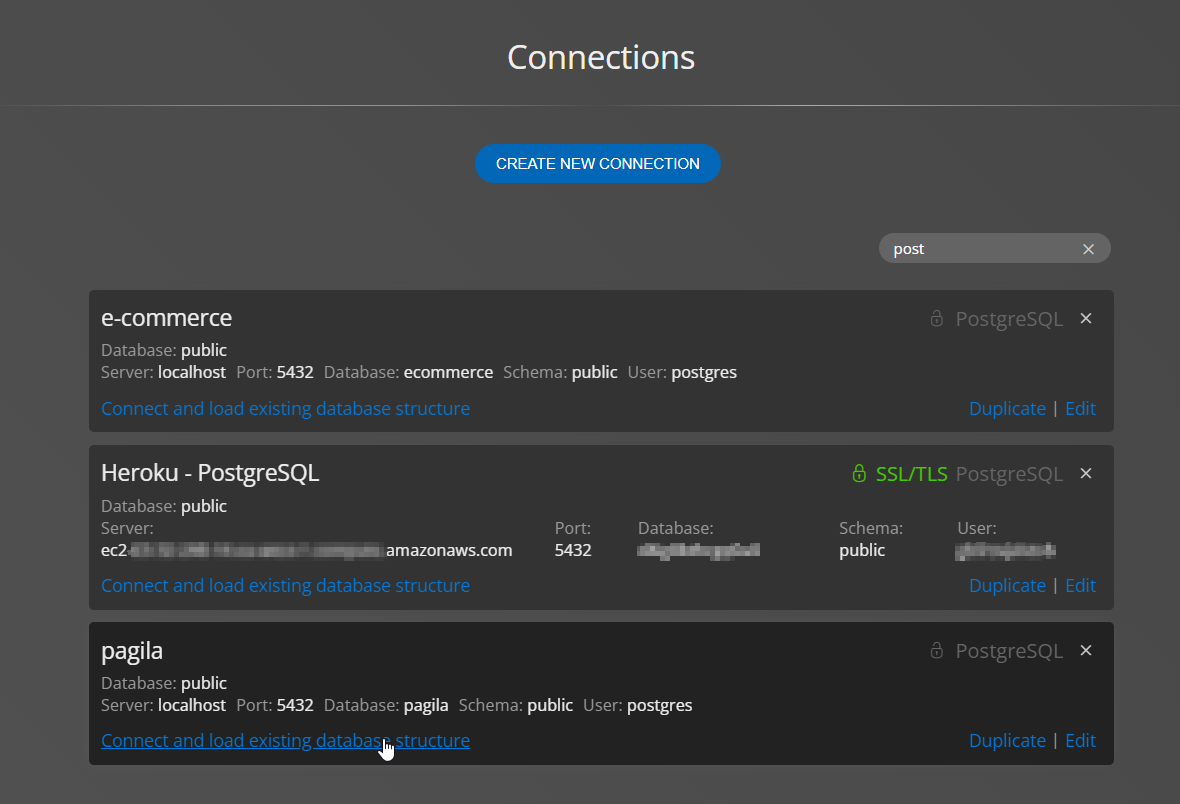Connect and load structure for e-commerce

pyautogui.click(x=285, y=408)
